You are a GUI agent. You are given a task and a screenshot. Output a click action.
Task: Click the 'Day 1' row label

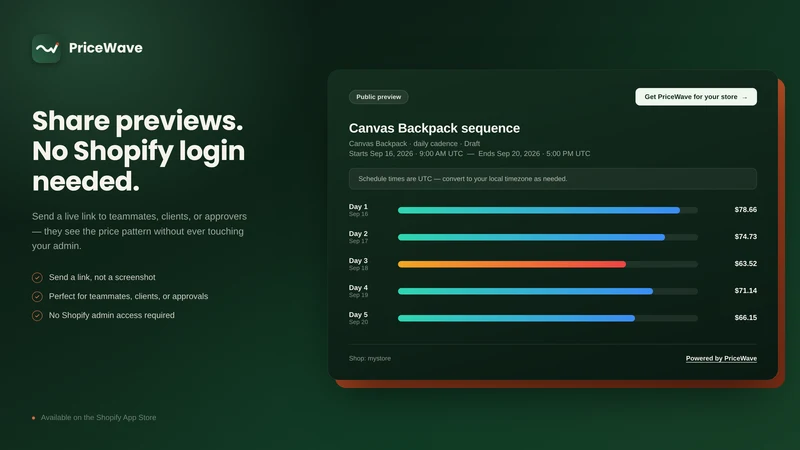click(x=358, y=207)
